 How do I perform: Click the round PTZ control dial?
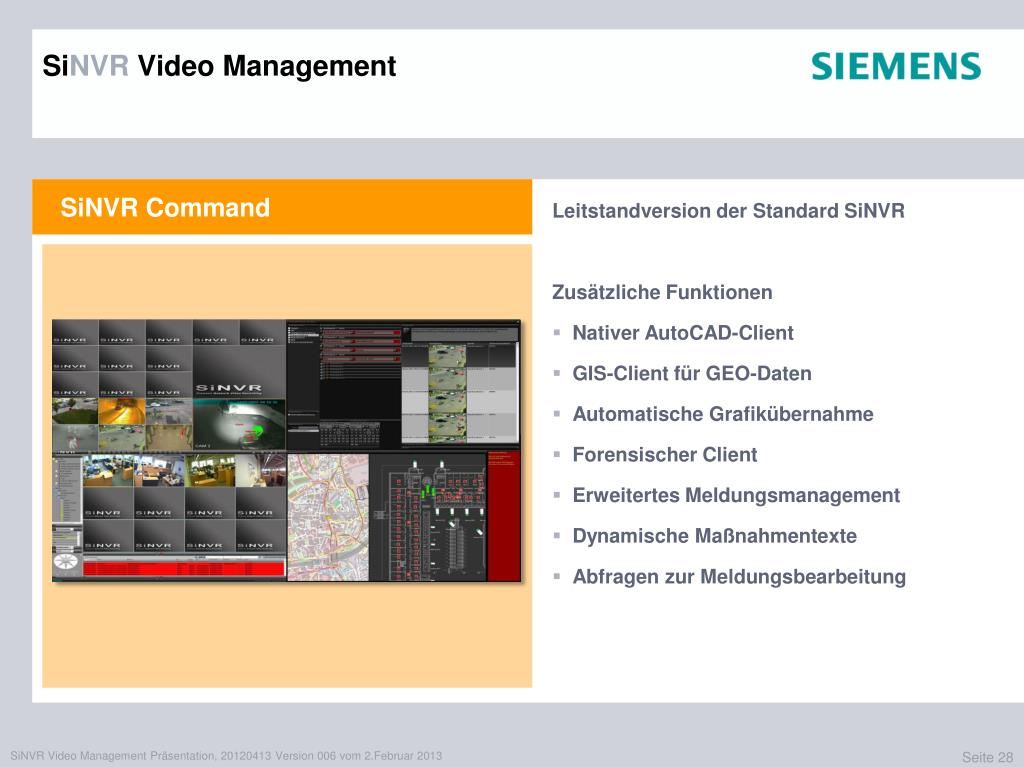coord(66,561)
